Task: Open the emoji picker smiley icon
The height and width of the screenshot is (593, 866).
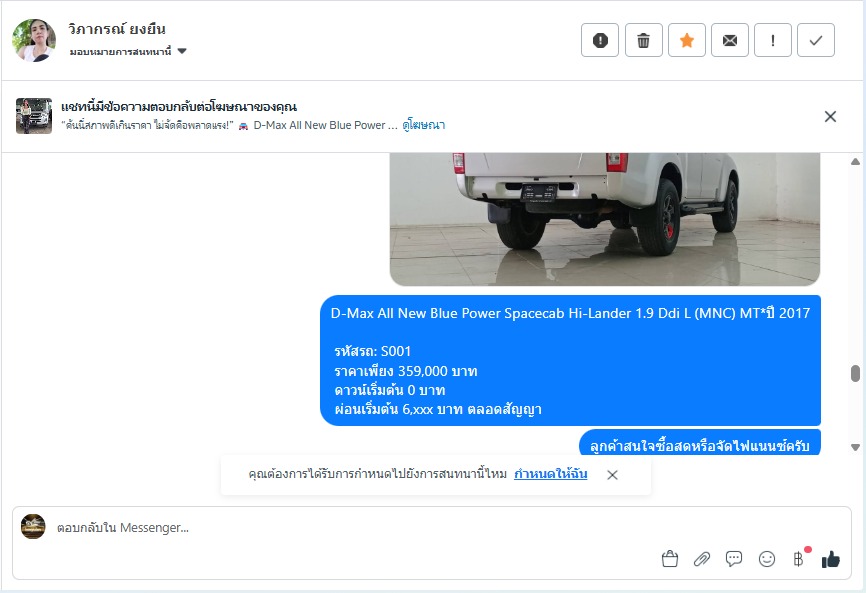Action: point(767,559)
